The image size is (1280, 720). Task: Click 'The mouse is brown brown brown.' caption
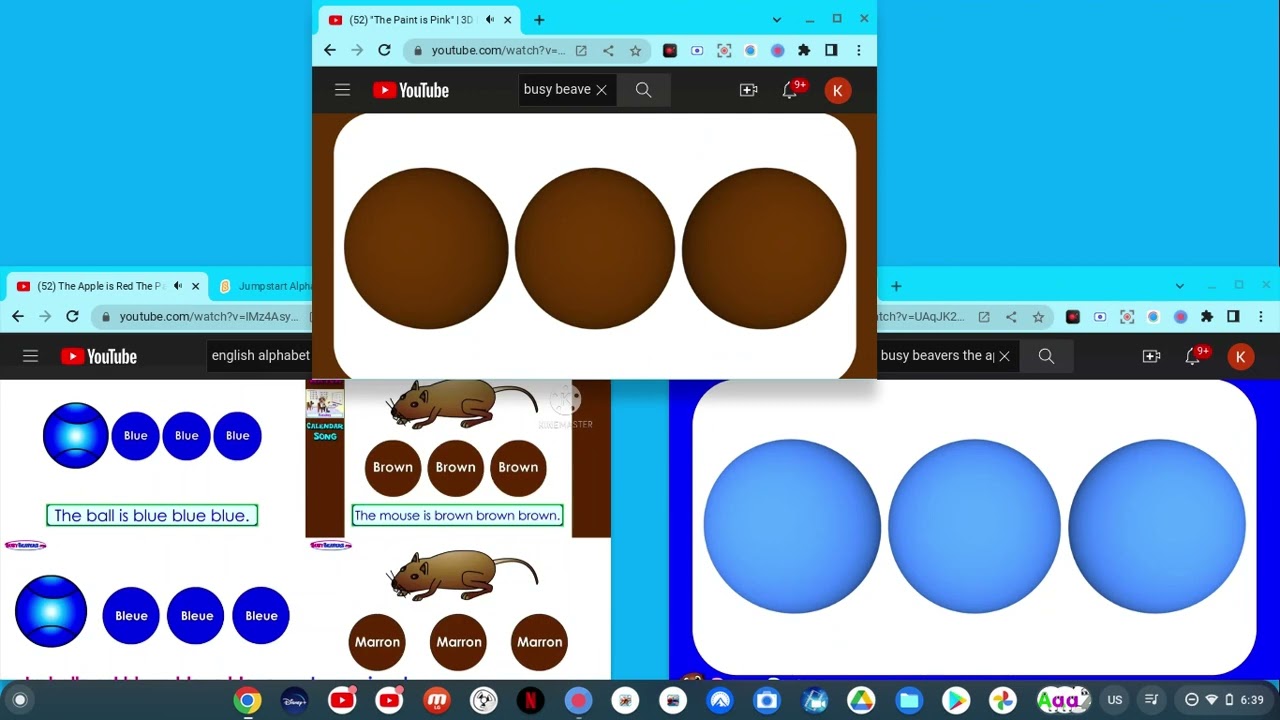457,516
